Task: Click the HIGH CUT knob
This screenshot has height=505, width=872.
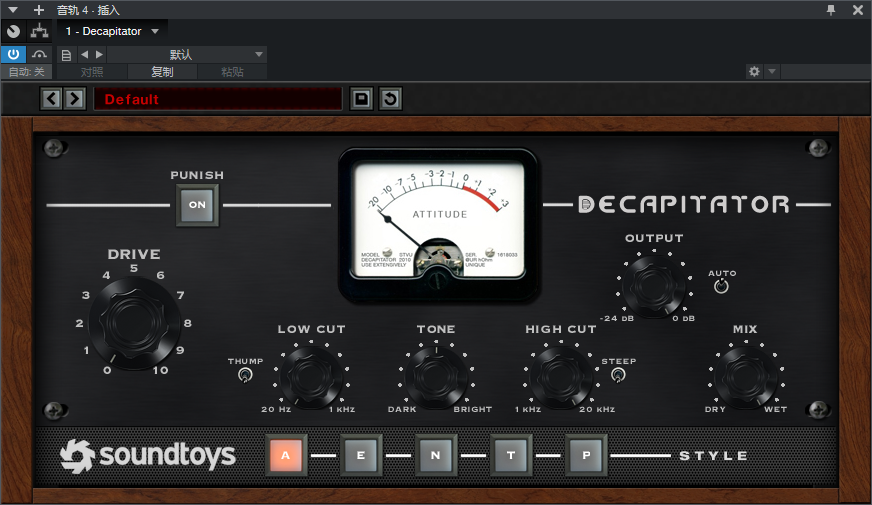Action: pyautogui.click(x=561, y=377)
